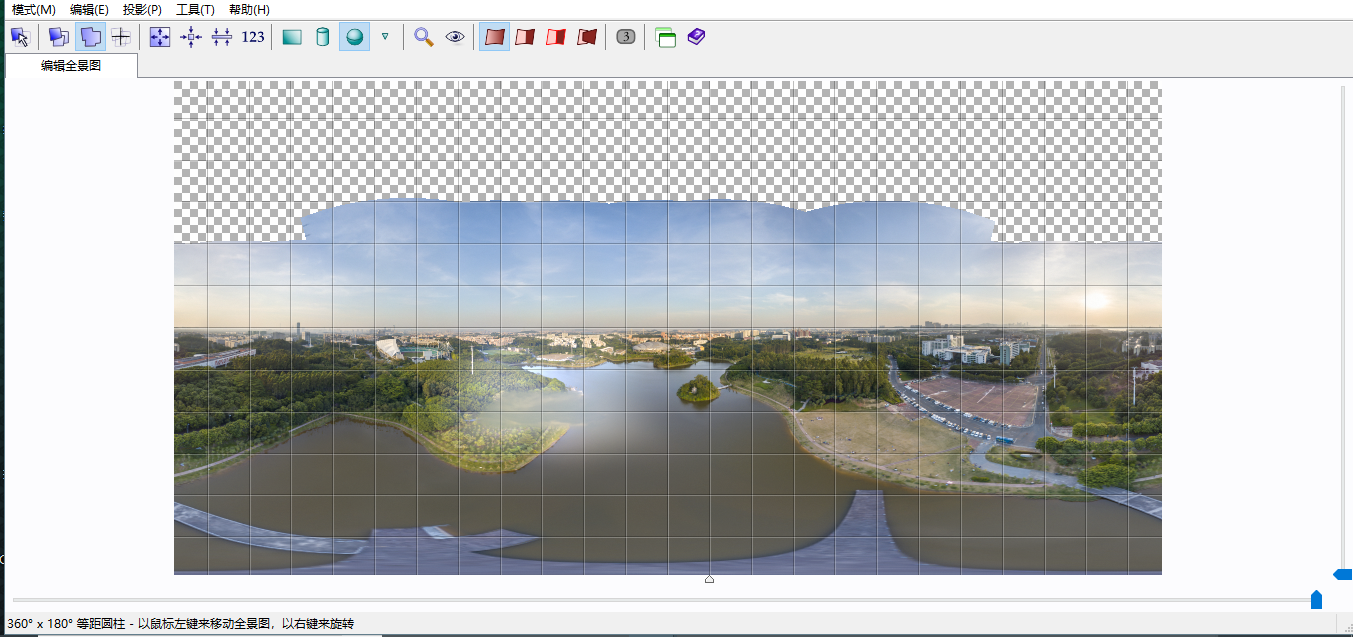Select the fourth dark red display mode
The width and height of the screenshot is (1353, 637).
(x=587, y=37)
